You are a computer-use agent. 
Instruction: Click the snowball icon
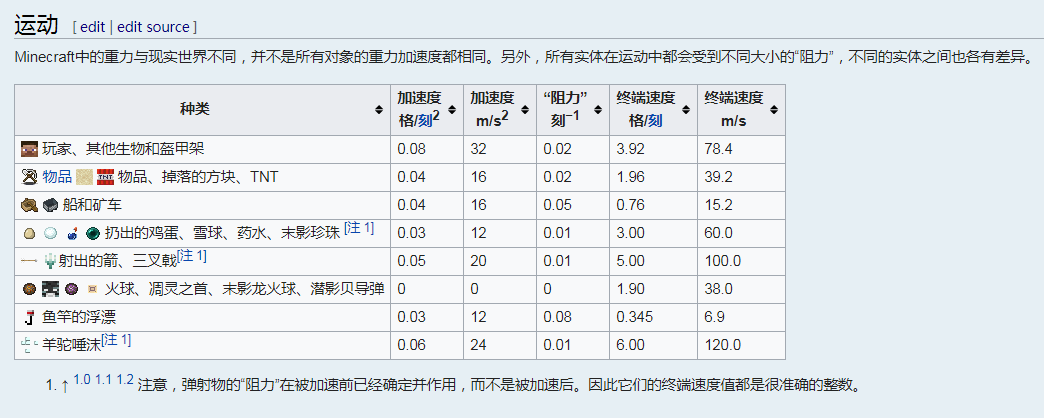coord(50,233)
